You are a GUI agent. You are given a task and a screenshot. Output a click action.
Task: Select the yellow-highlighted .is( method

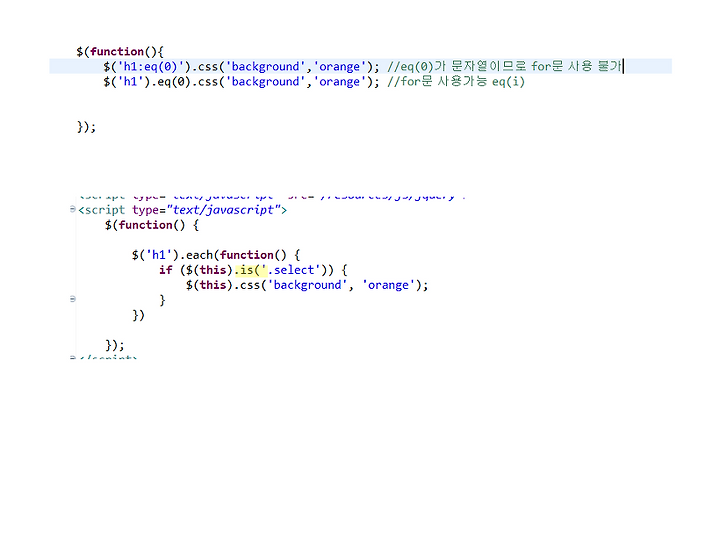point(250,270)
